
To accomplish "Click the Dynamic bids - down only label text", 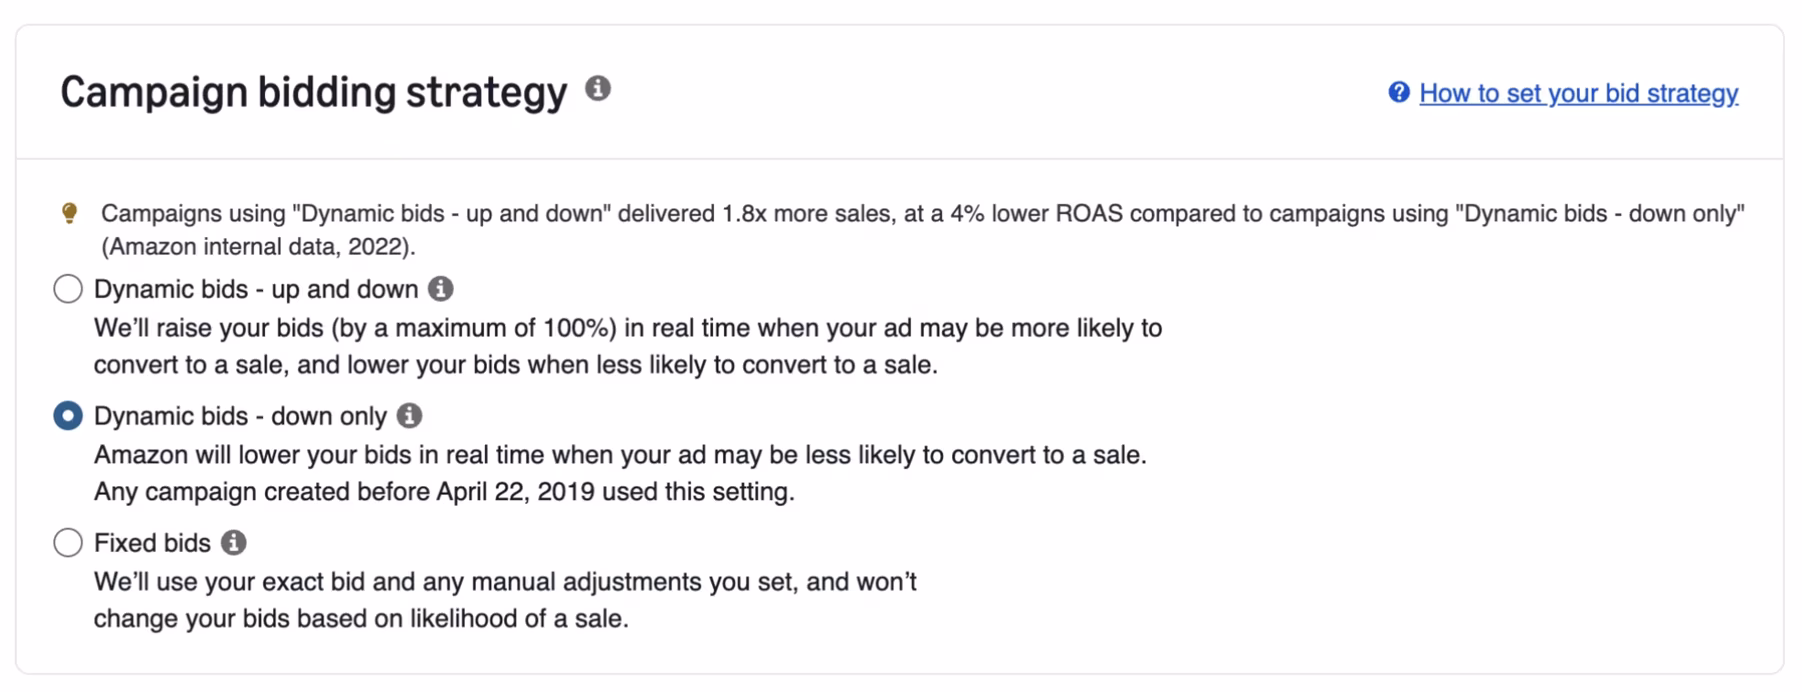I will click(240, 416).
